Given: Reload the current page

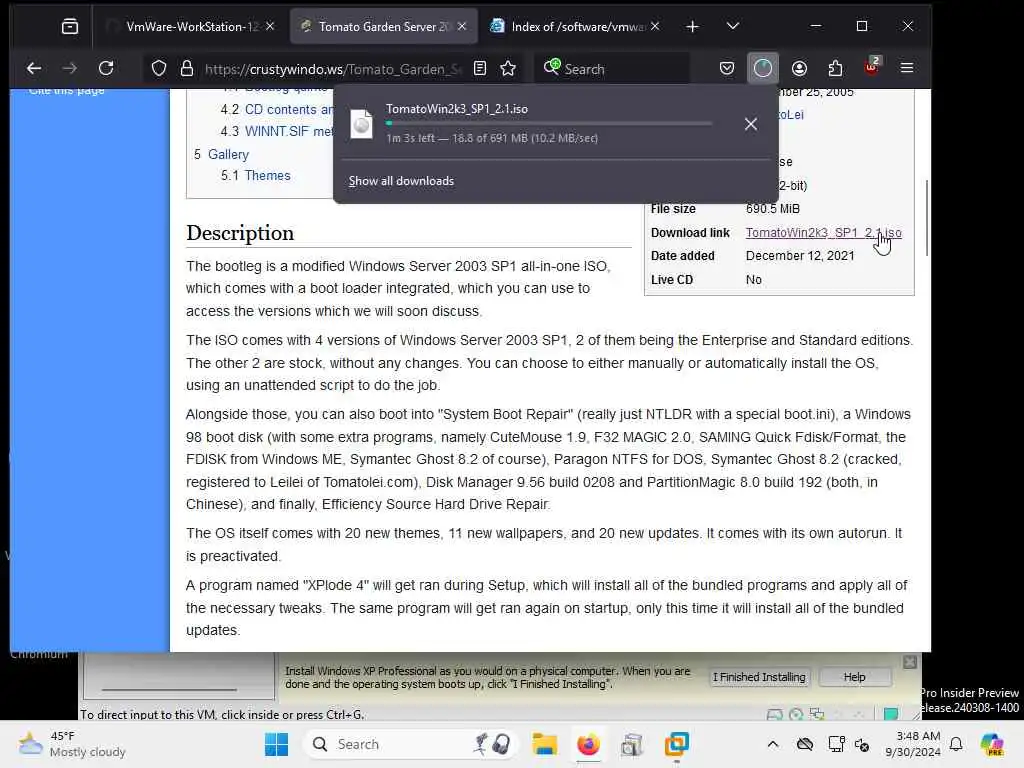Looking at the screenshot, I should pyautogui.click(x=106, y=69).
